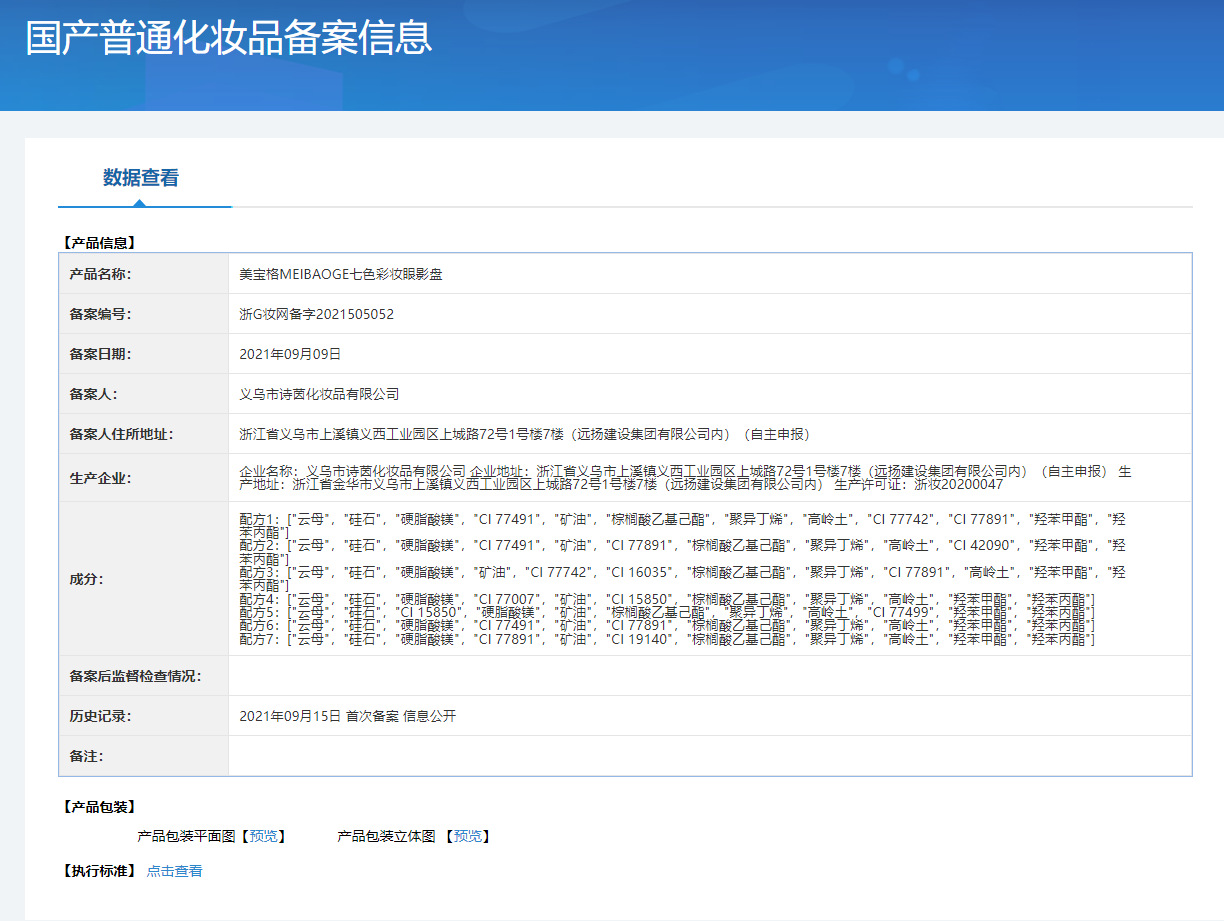Viewport: 1224px width, 921px height.
Task: Switch to the 数据查看 tab
Action: click(x=141, y=178)
